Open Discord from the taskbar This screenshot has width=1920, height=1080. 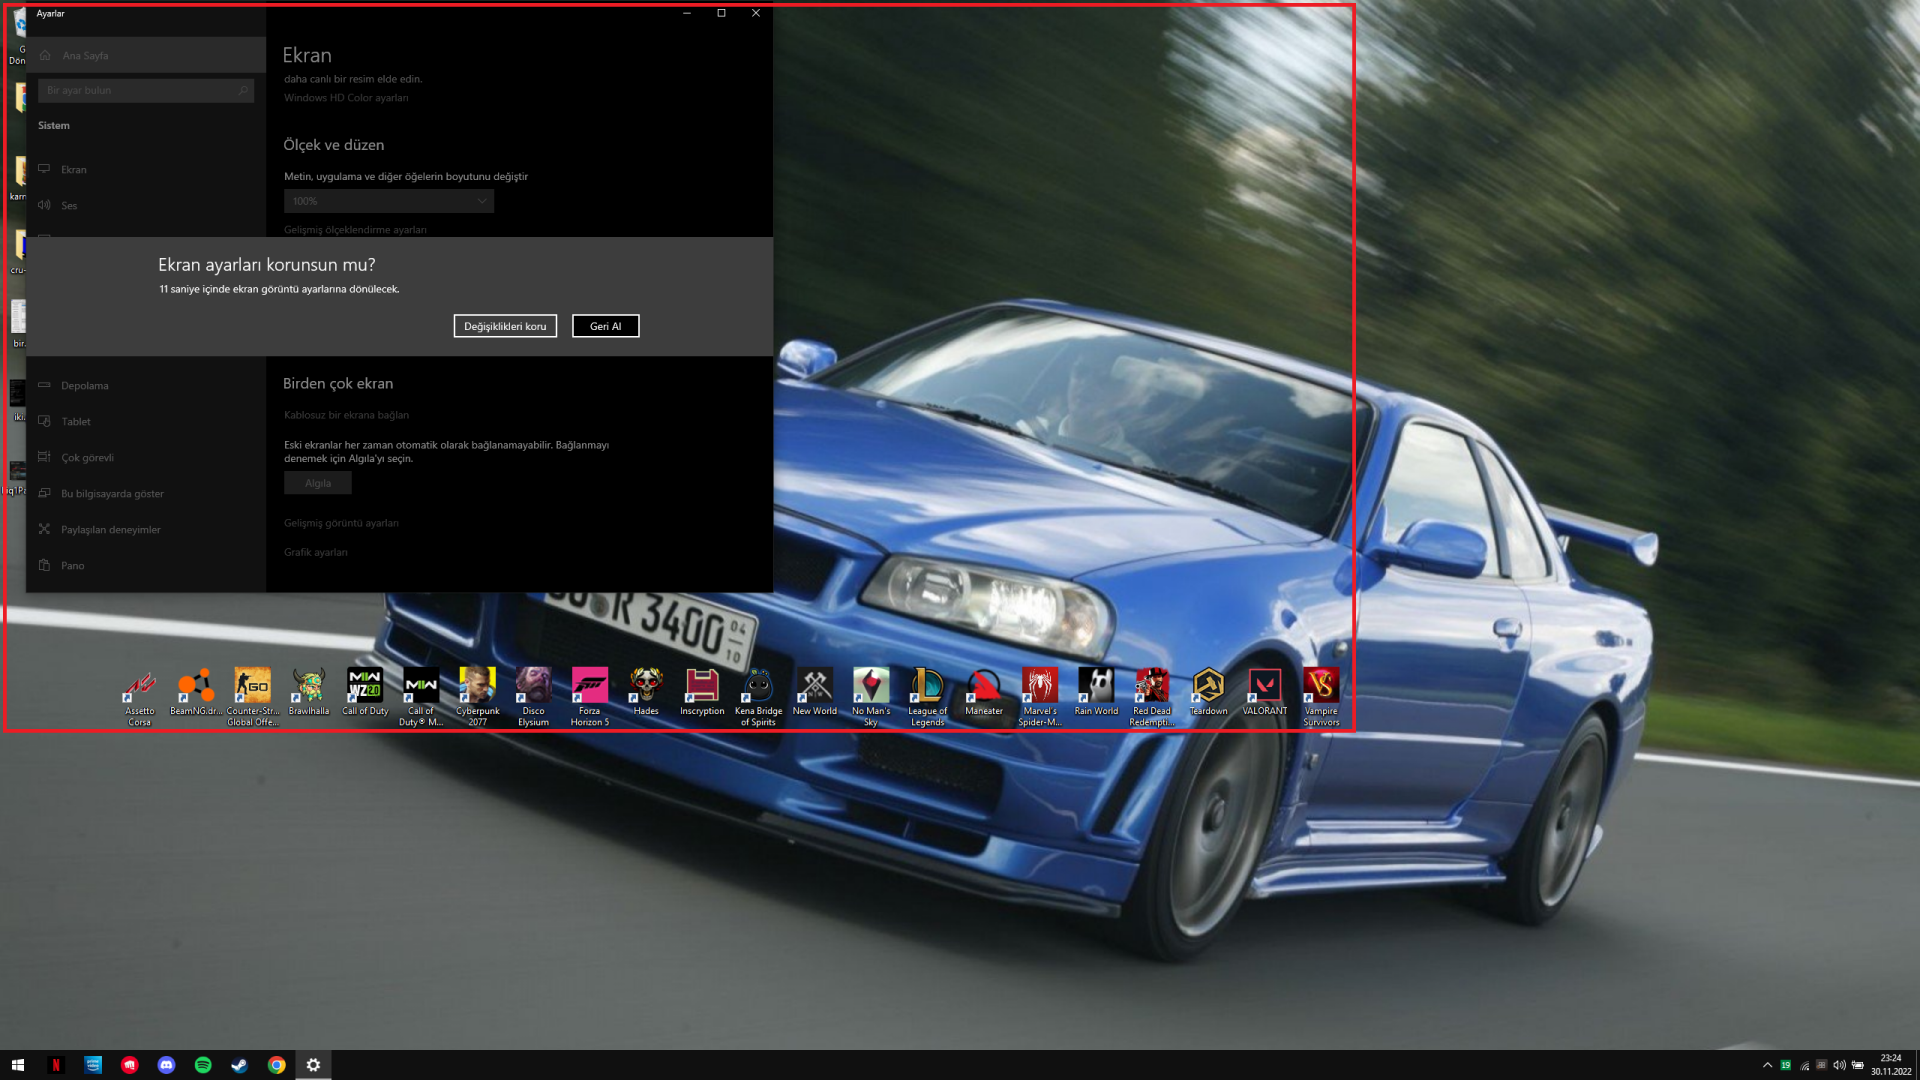[x=166, y=1065]
